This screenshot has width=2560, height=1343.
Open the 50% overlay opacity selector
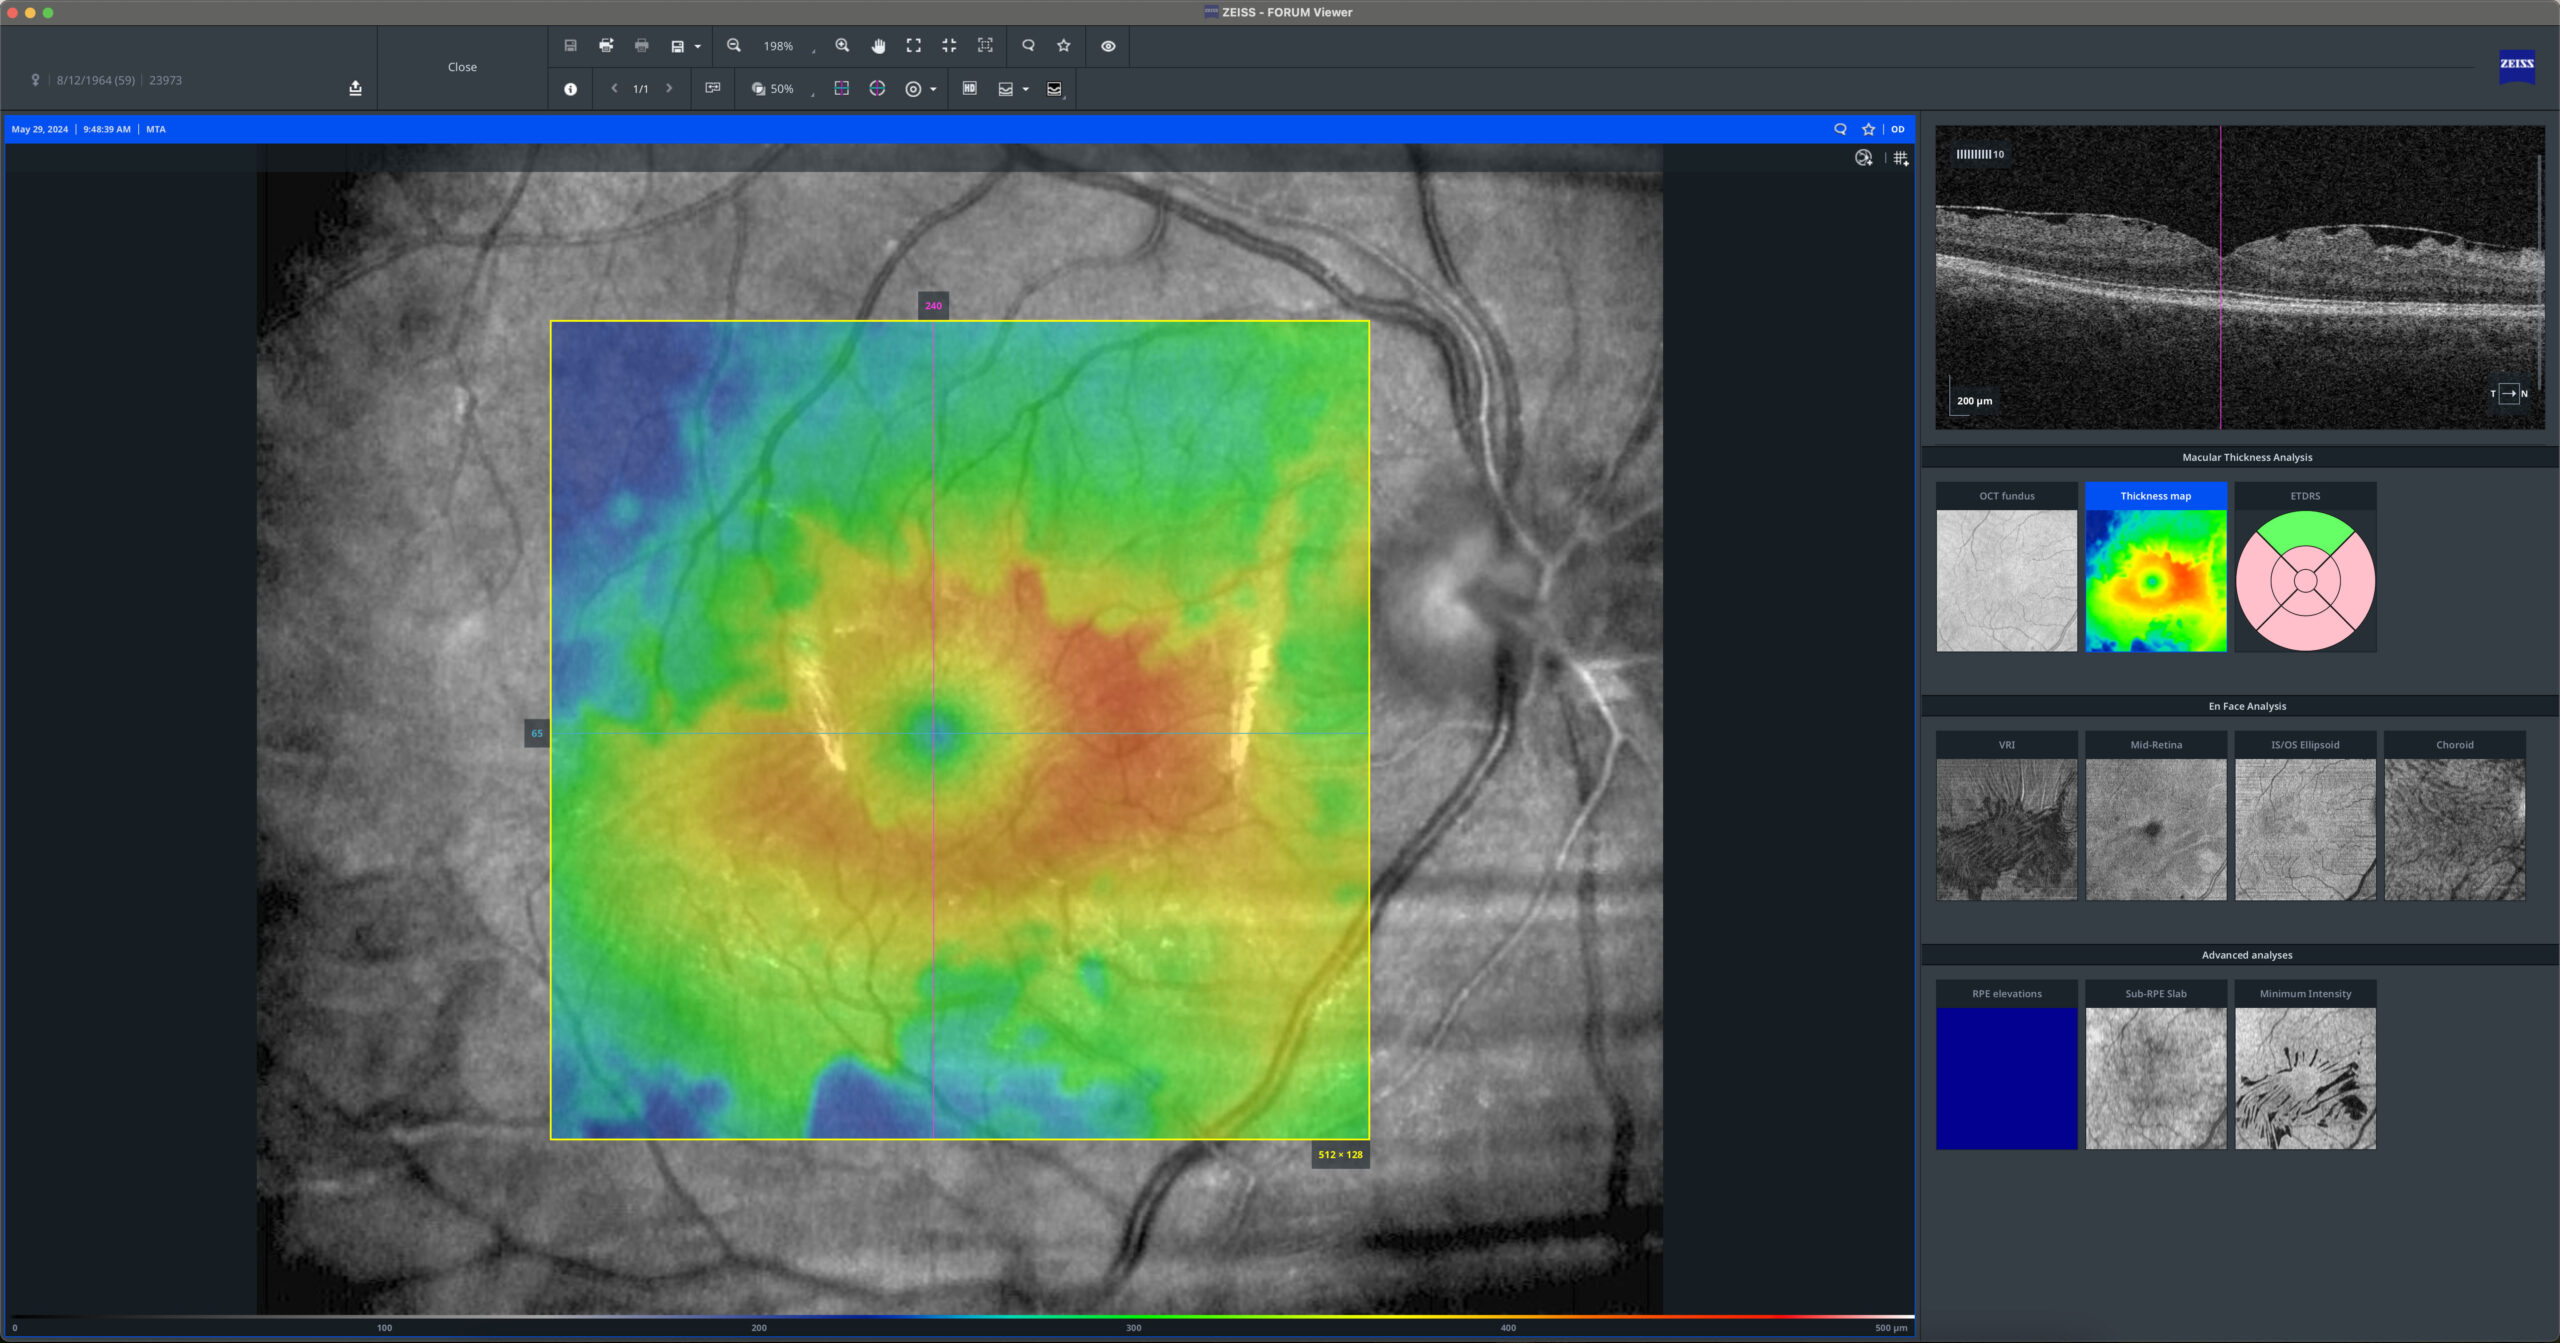pos(792,89)
